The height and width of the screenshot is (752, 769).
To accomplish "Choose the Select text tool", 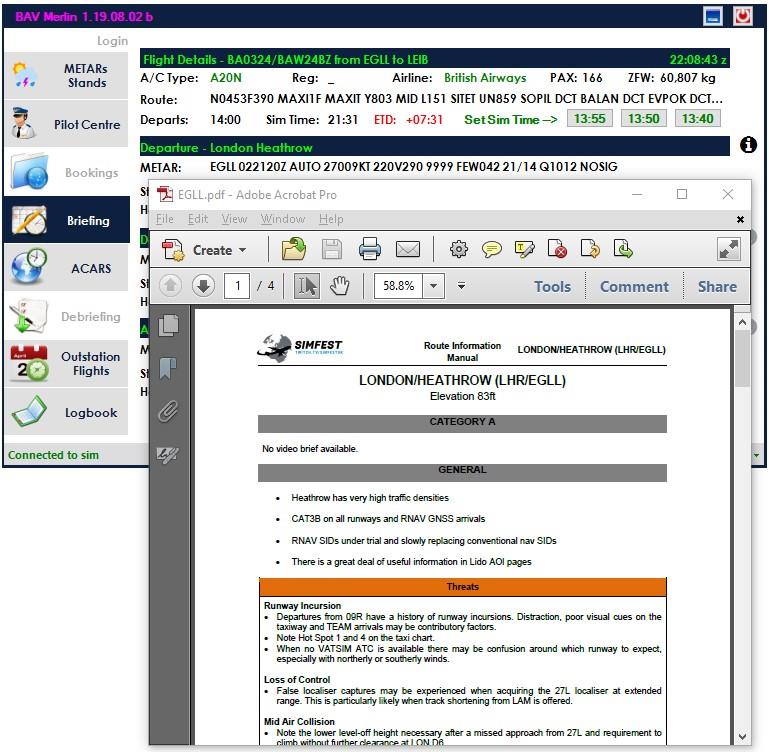I will (307, 285).
